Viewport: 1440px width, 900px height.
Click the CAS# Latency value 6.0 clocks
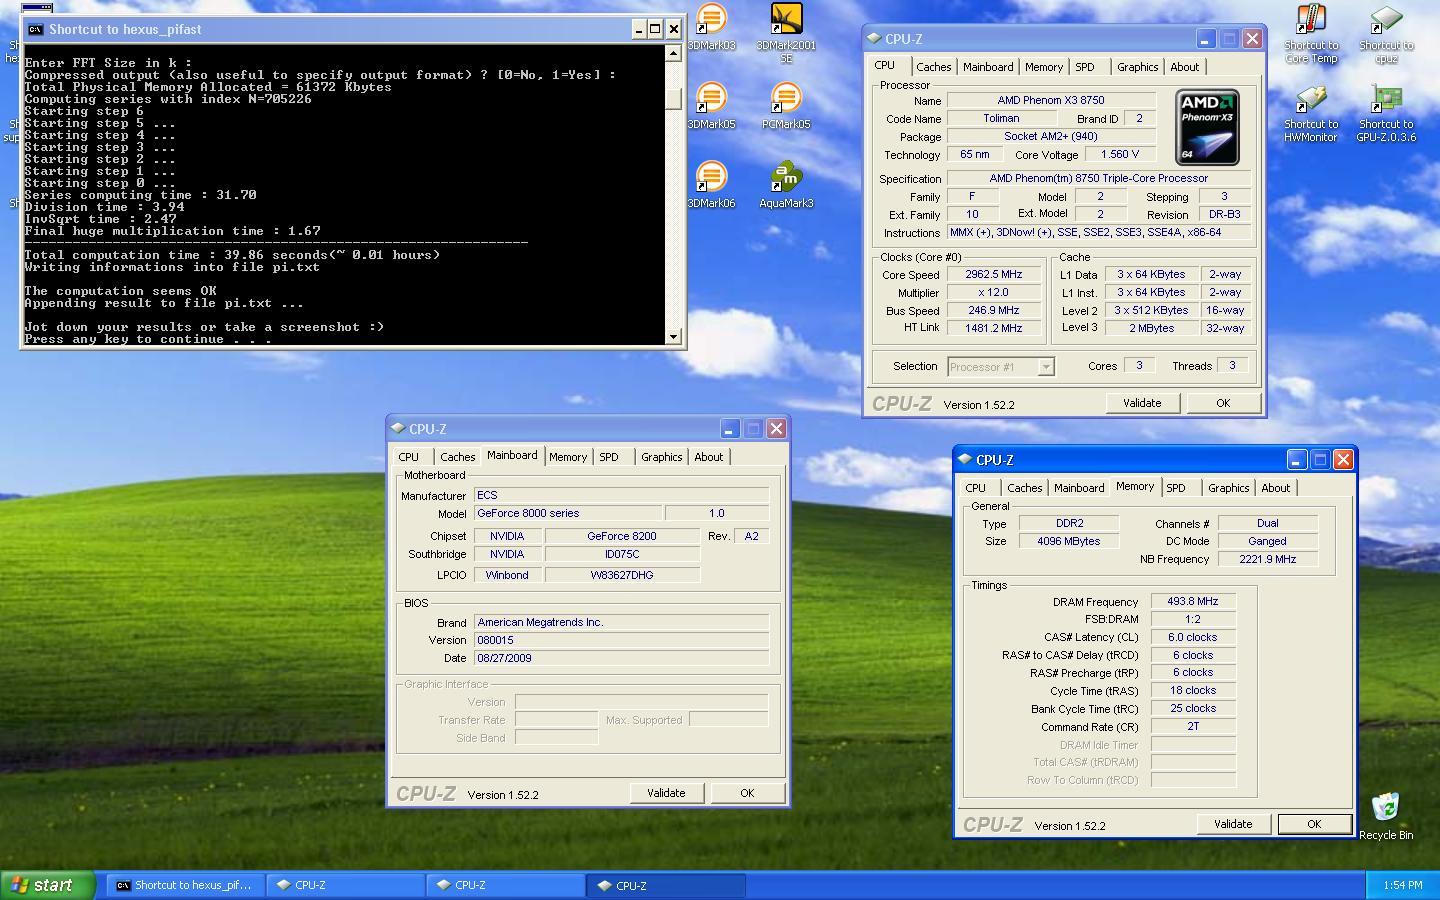coord(1193,637)
